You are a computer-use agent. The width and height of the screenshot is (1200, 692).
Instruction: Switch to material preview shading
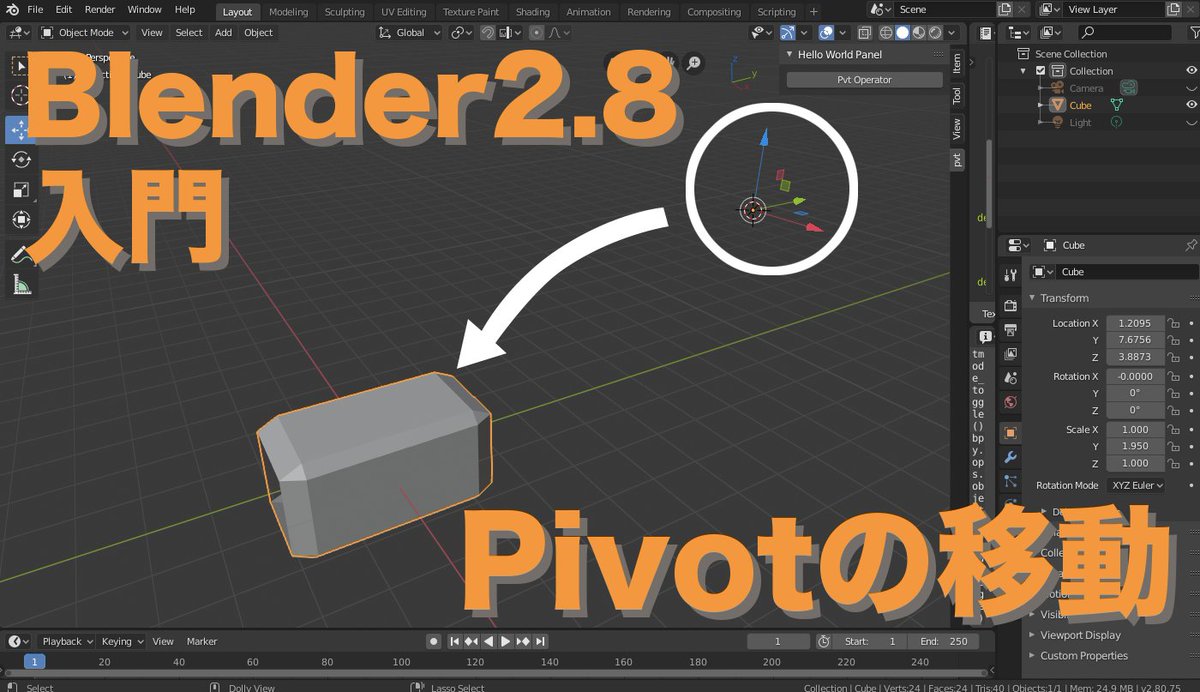[918, 32]
